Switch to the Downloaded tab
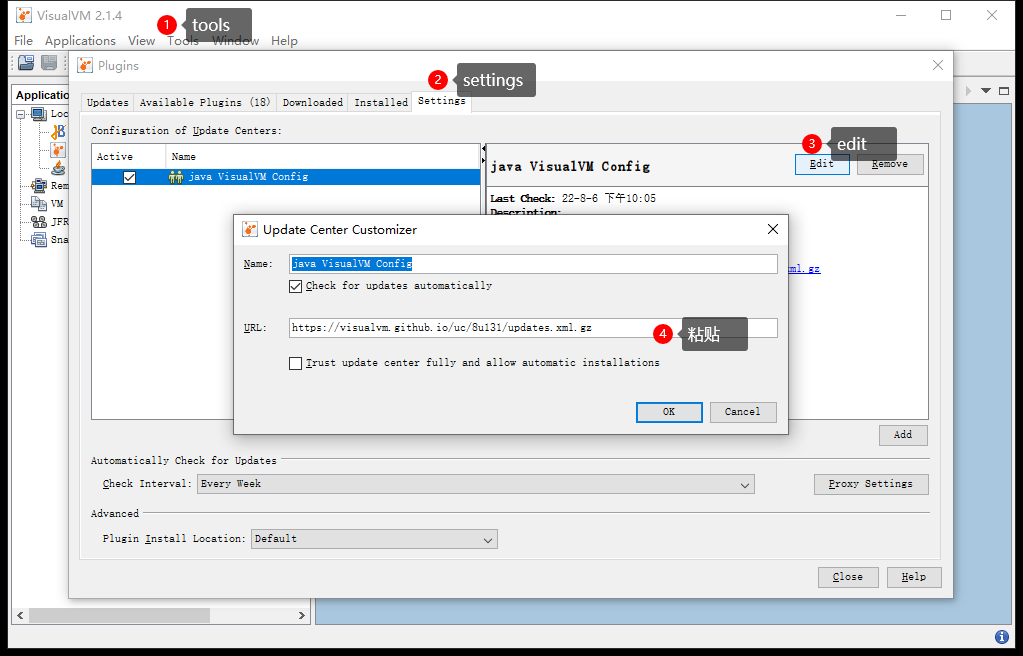The width and height of the screenshot is (1023, 656). click(313, 102)
